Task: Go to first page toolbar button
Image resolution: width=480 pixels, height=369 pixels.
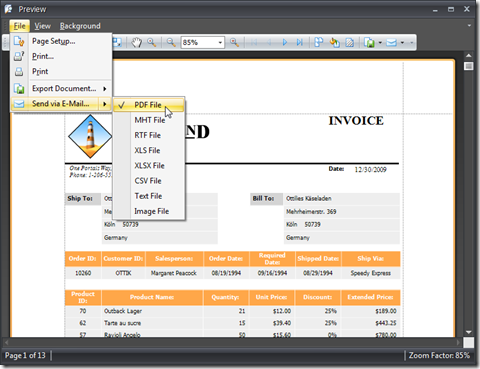Action: pos(254,42)
